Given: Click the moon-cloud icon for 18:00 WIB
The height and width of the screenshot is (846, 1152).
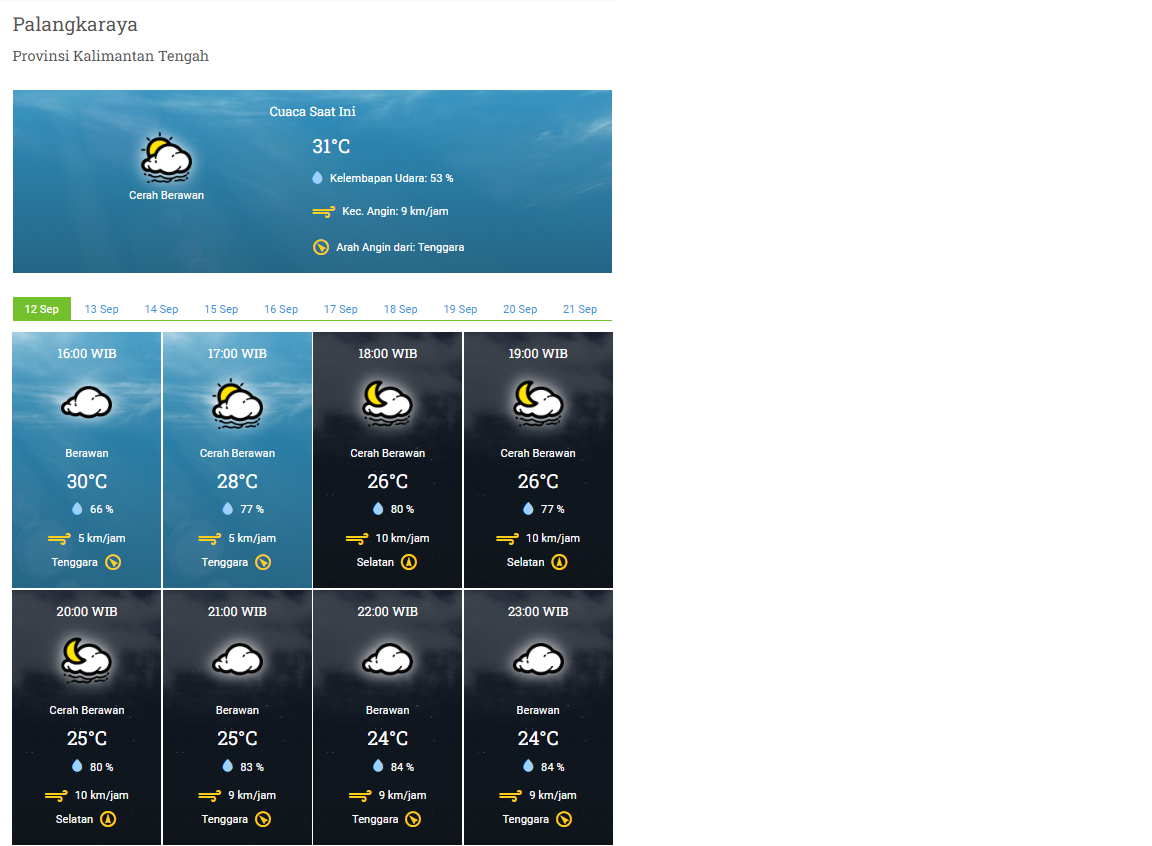Looking at the screenshot, I should coord(387,403).
